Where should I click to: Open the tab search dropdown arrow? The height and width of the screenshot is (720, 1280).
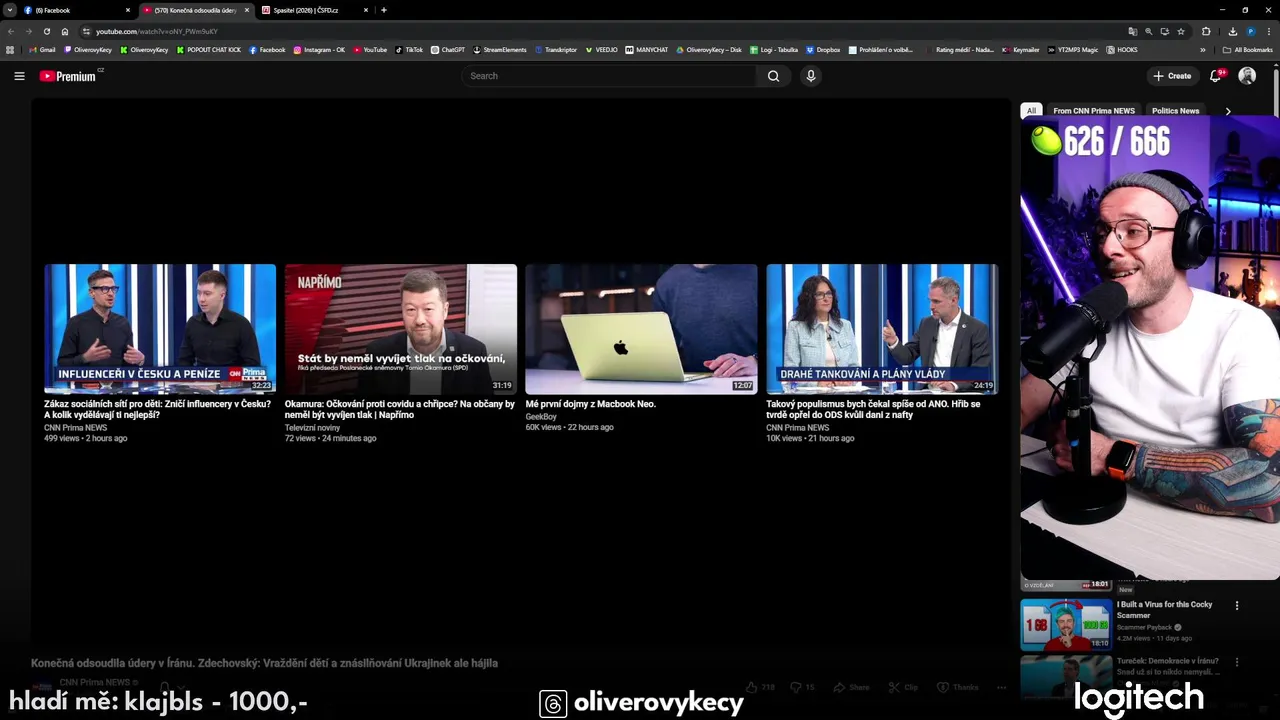(9, 10)
